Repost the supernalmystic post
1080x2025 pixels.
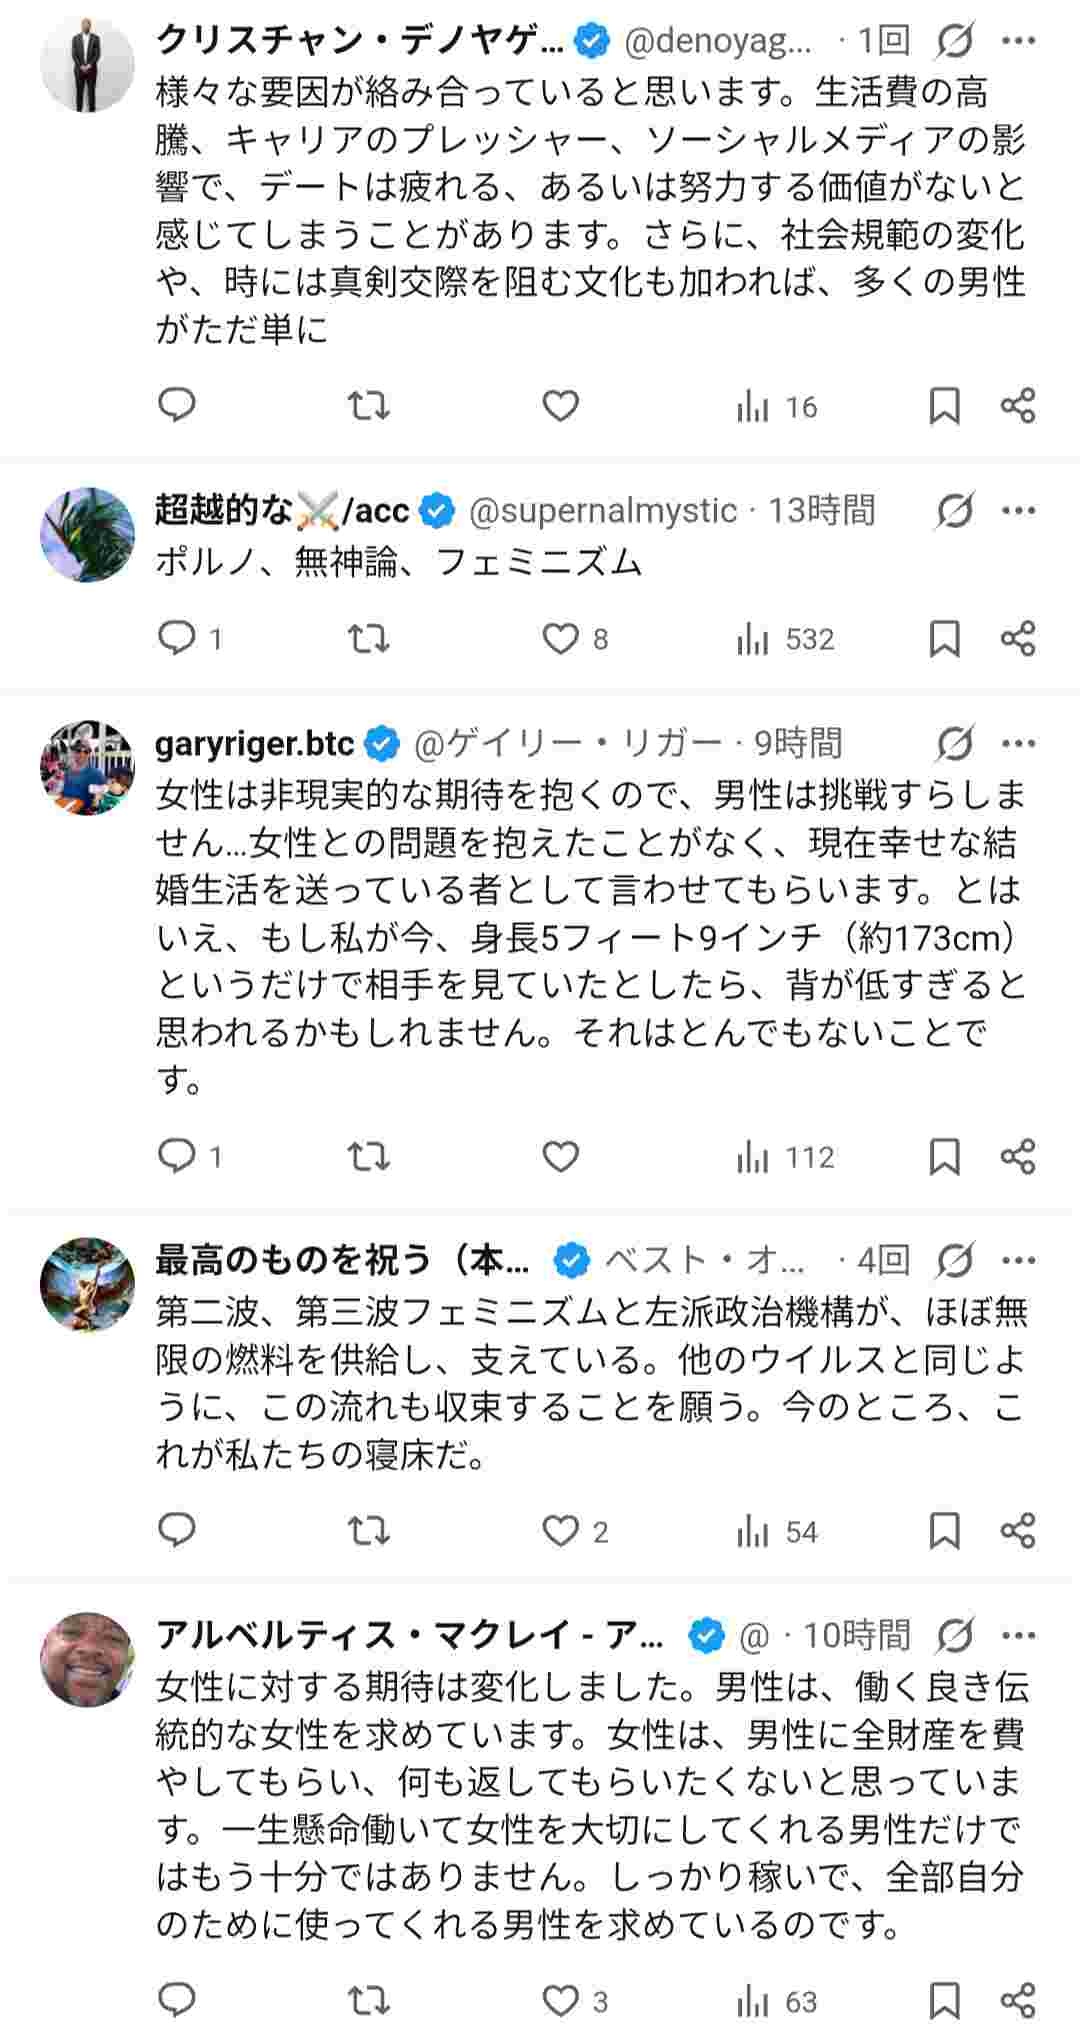click(x=368, y=638)
